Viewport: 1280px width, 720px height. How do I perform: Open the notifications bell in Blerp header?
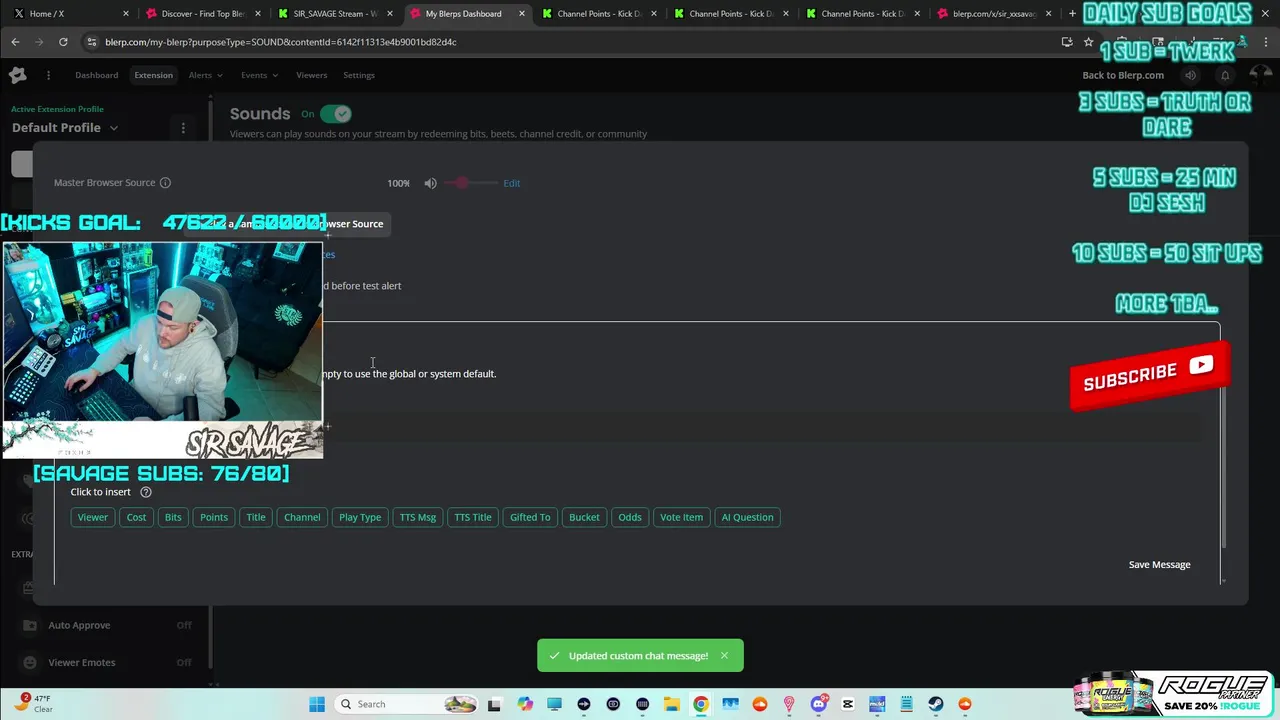click(1225, 75)
